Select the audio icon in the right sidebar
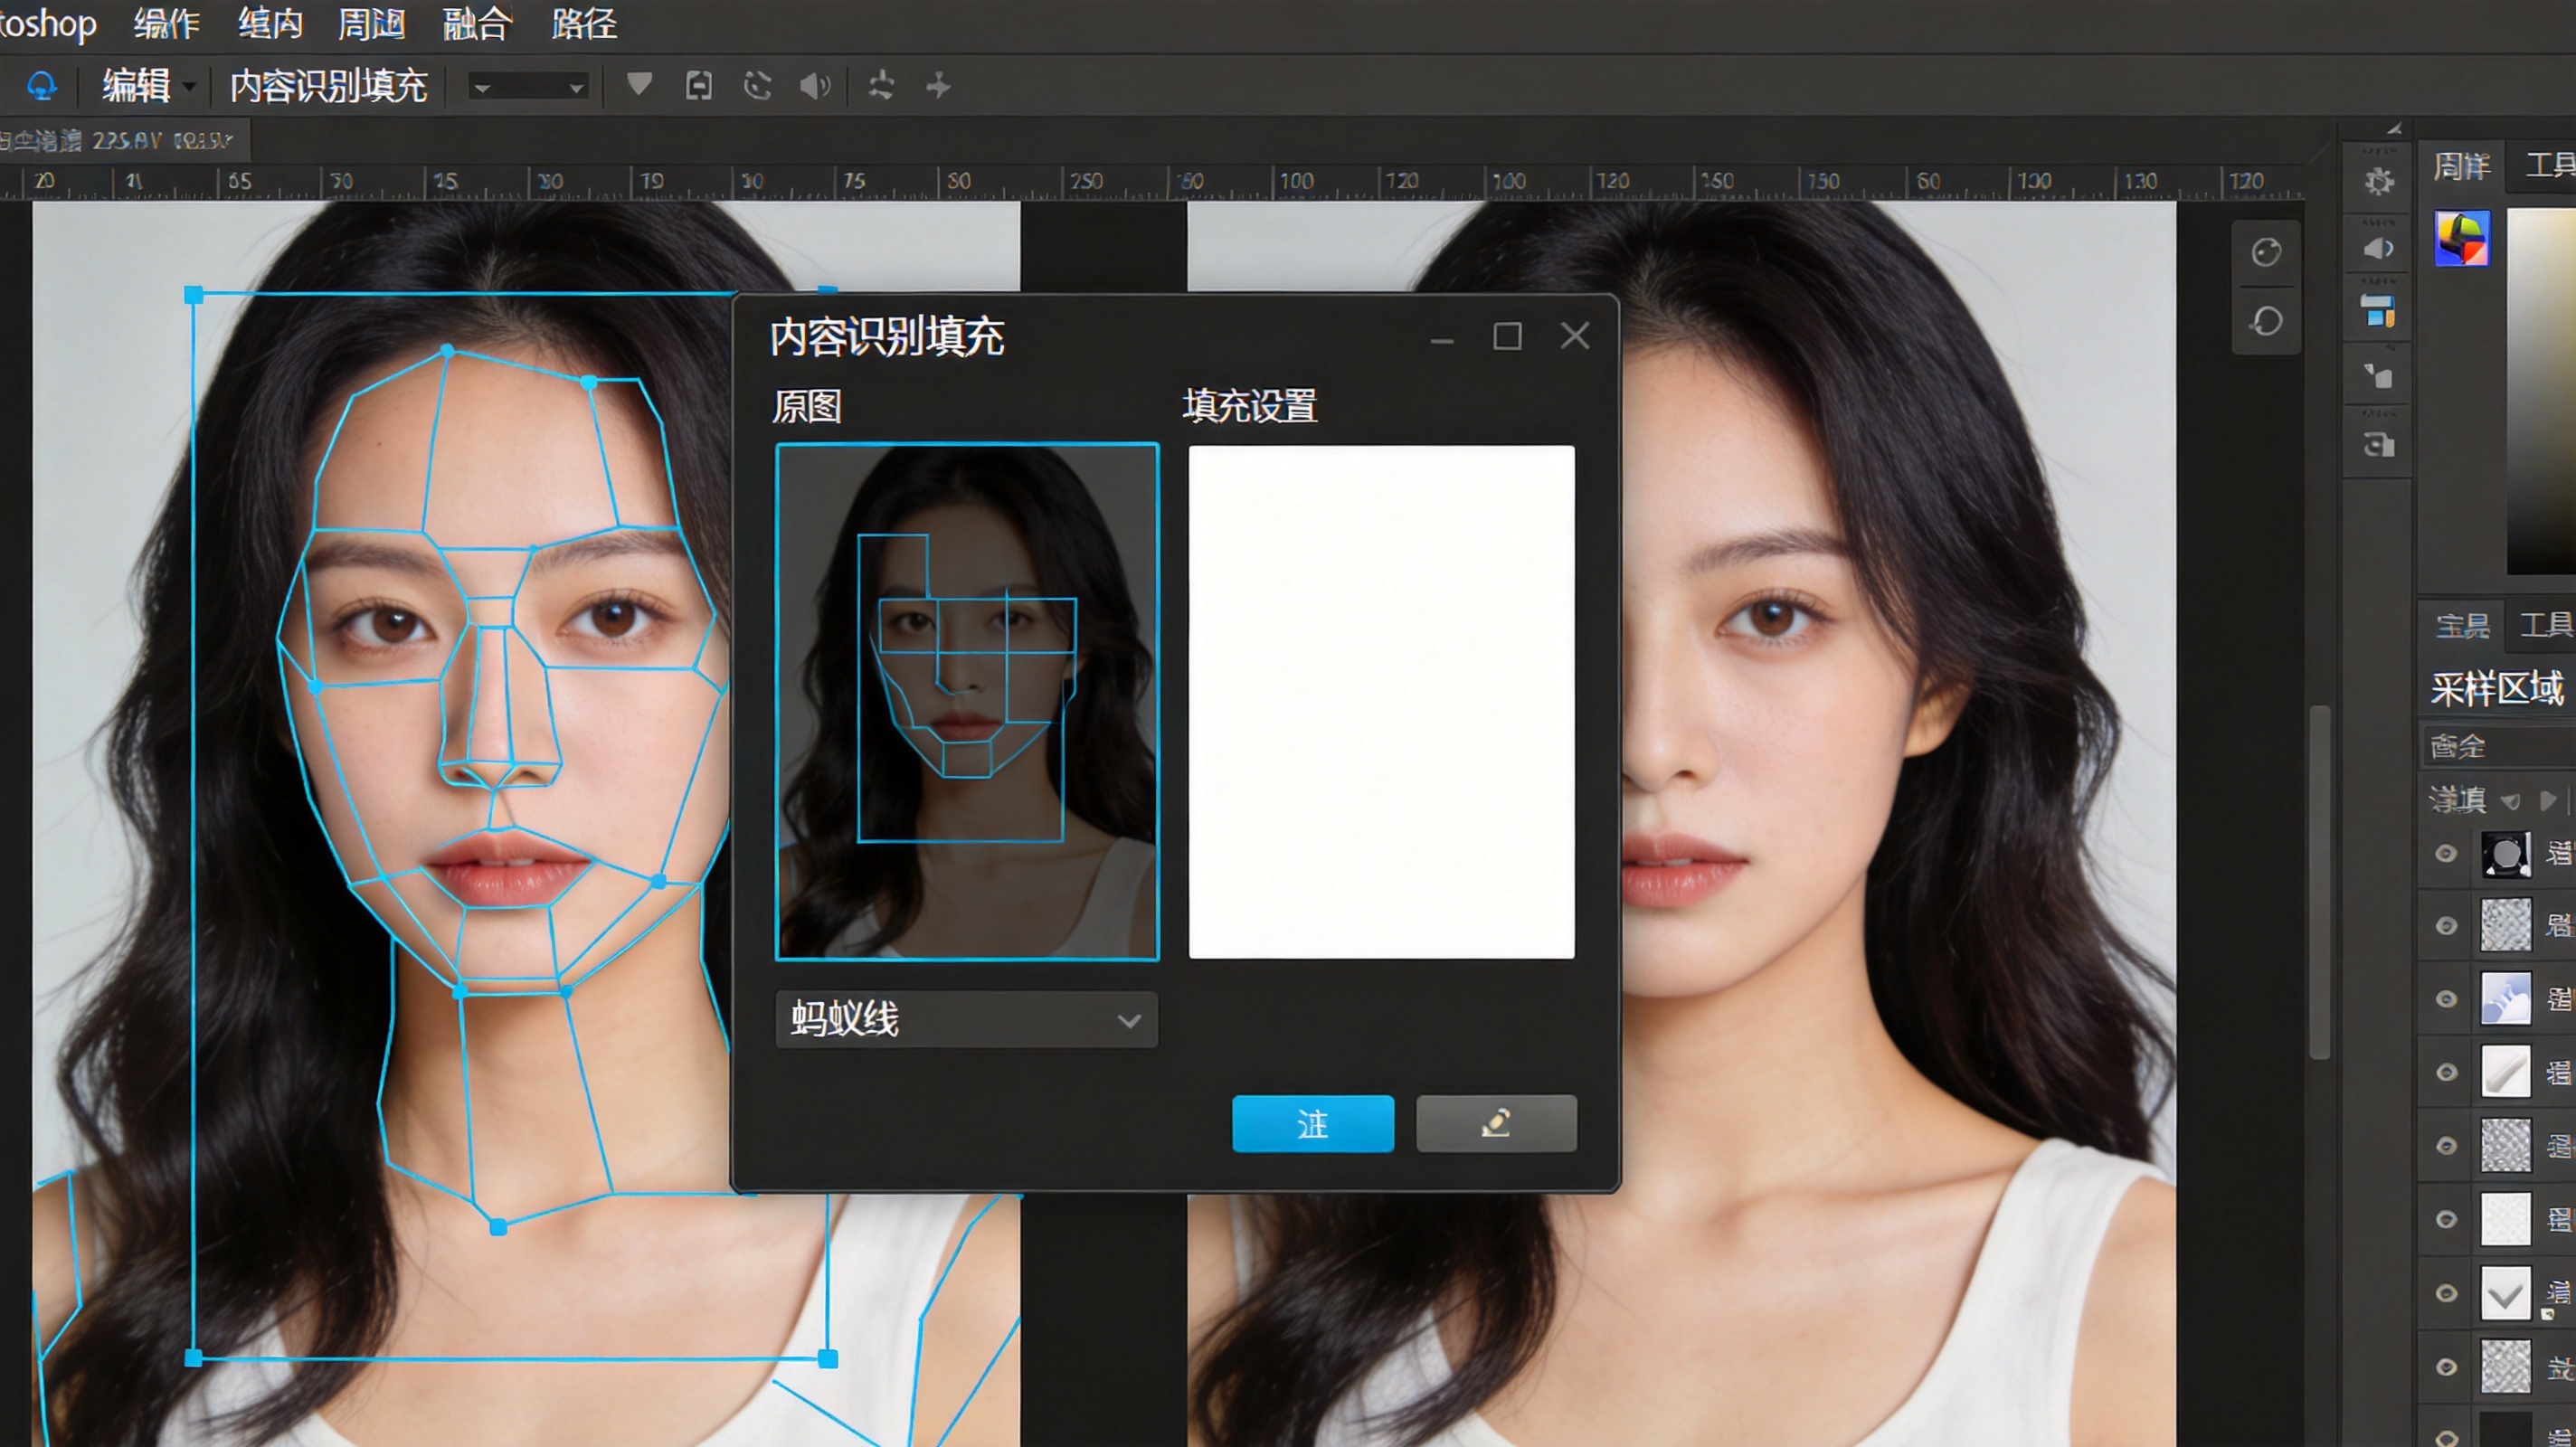Screen dimensions: 2576x1447 click(x=2379, y=249)
